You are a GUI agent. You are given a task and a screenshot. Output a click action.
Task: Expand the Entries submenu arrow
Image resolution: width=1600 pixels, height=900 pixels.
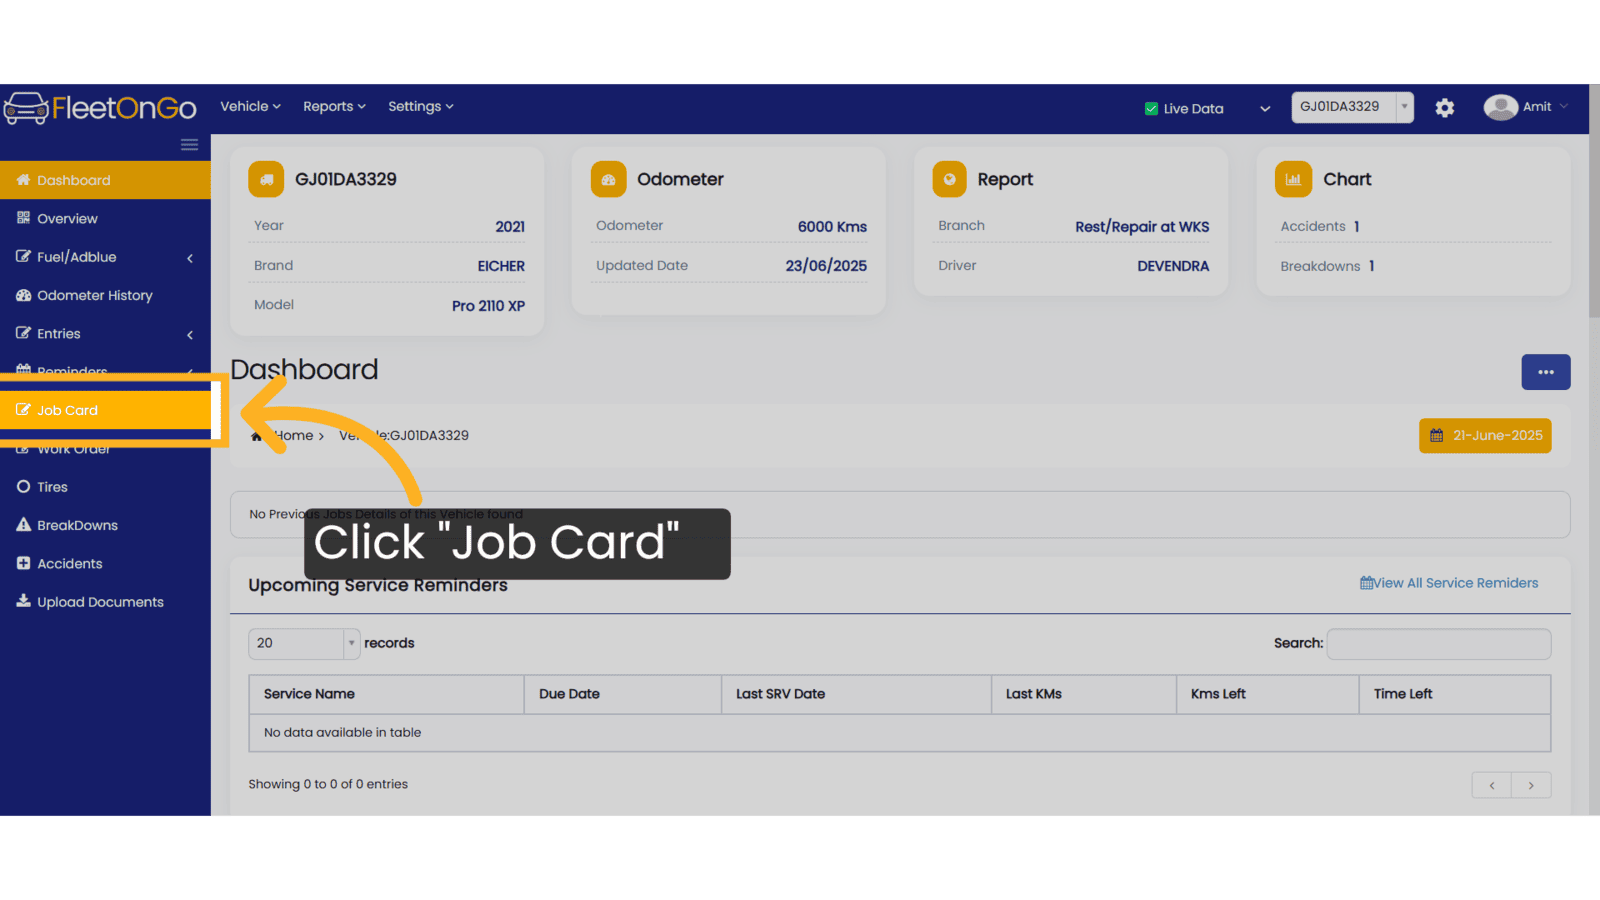190,335
